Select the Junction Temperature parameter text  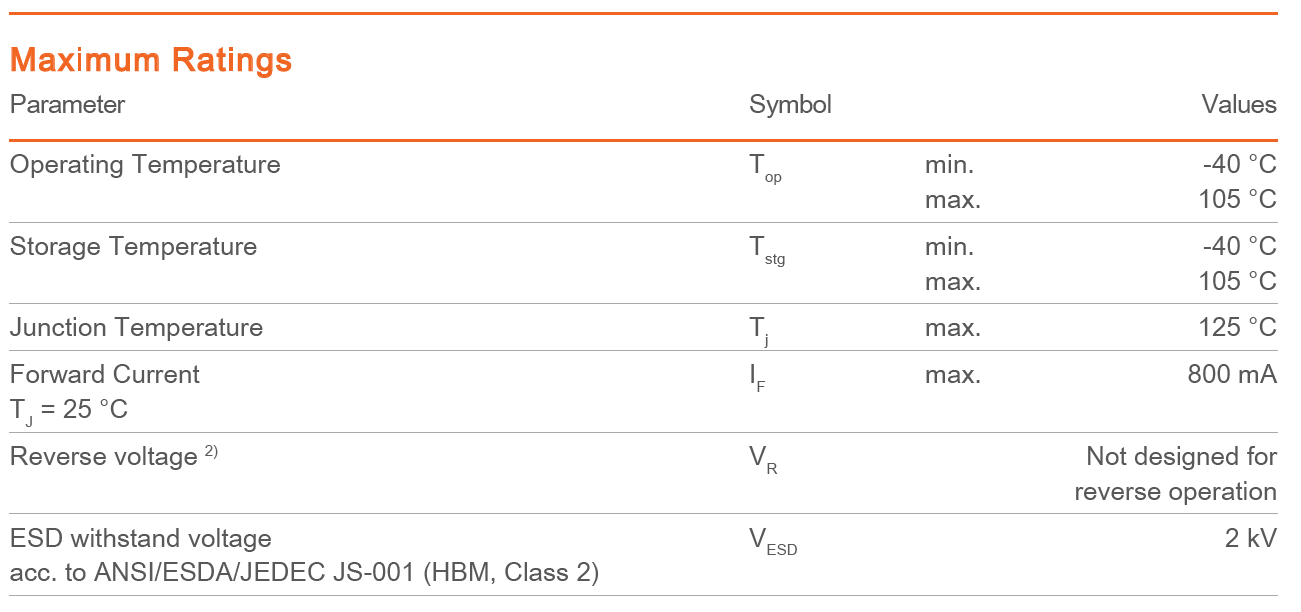click(136, 328)
